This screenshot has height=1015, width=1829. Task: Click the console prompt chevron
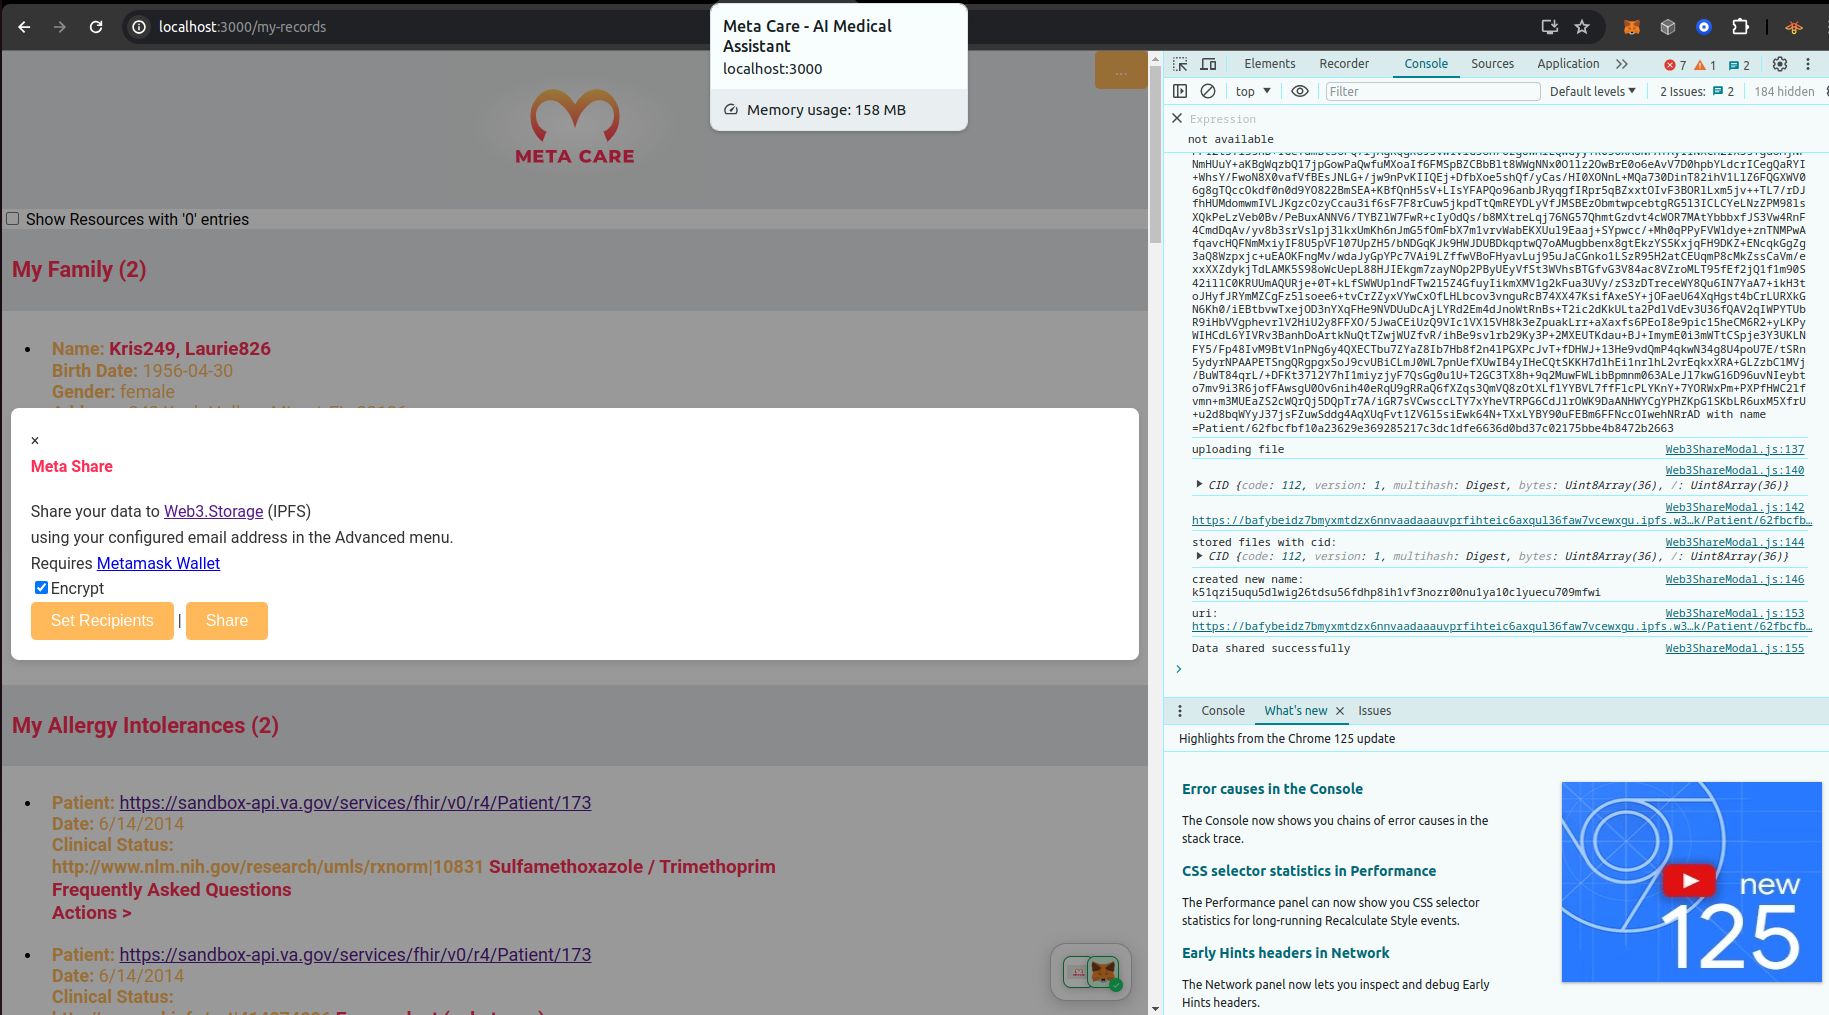point(1179,669)
